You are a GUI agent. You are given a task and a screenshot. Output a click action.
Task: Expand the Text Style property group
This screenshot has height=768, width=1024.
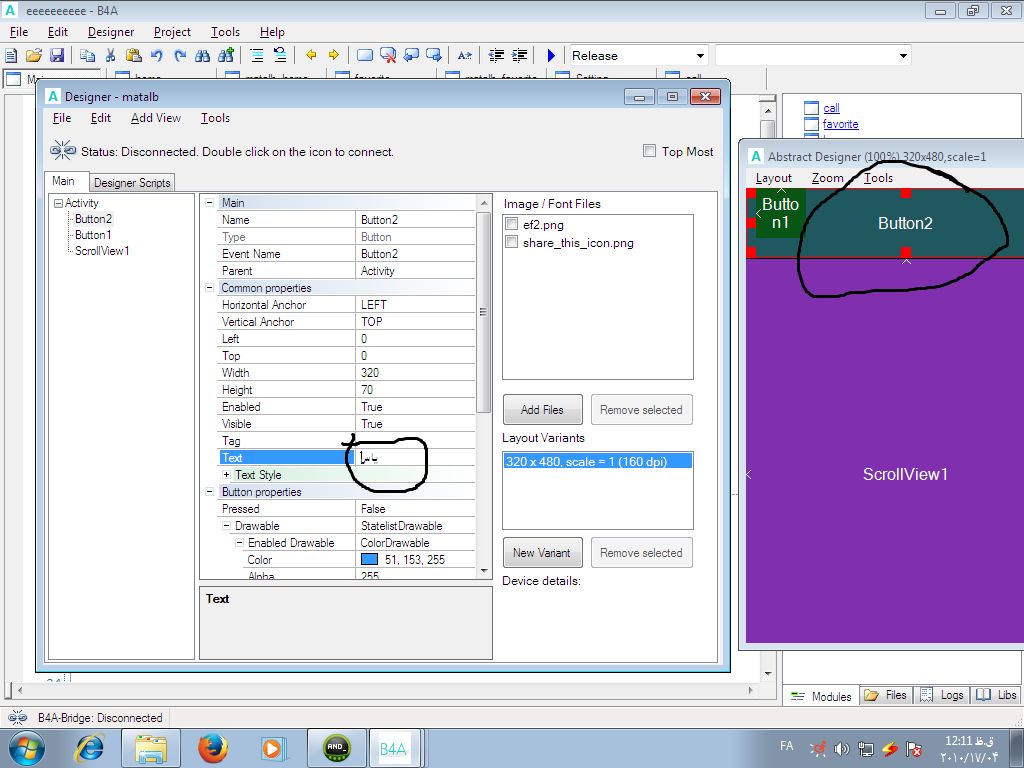tap(226, 475)
